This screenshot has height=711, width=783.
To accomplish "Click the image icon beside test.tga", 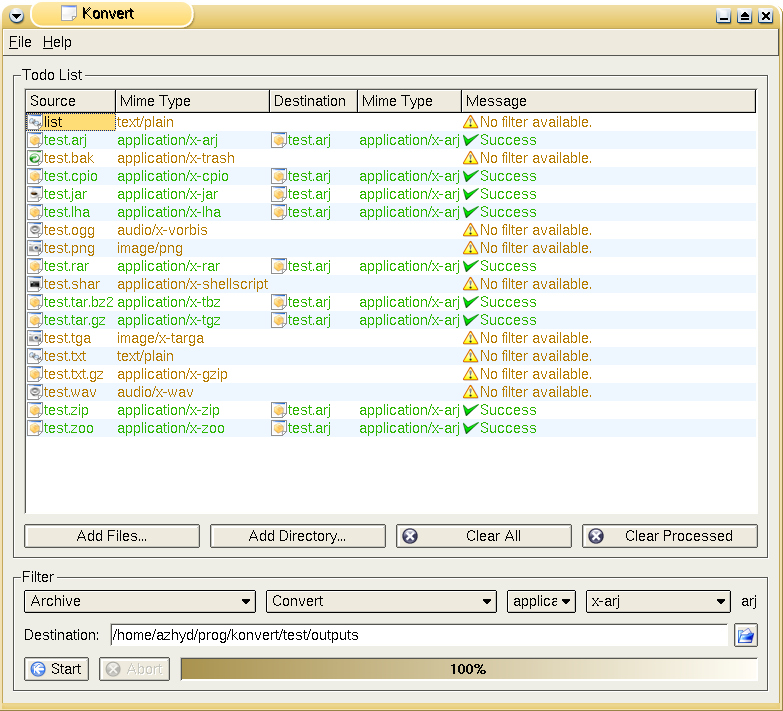I will coord(35,338).
